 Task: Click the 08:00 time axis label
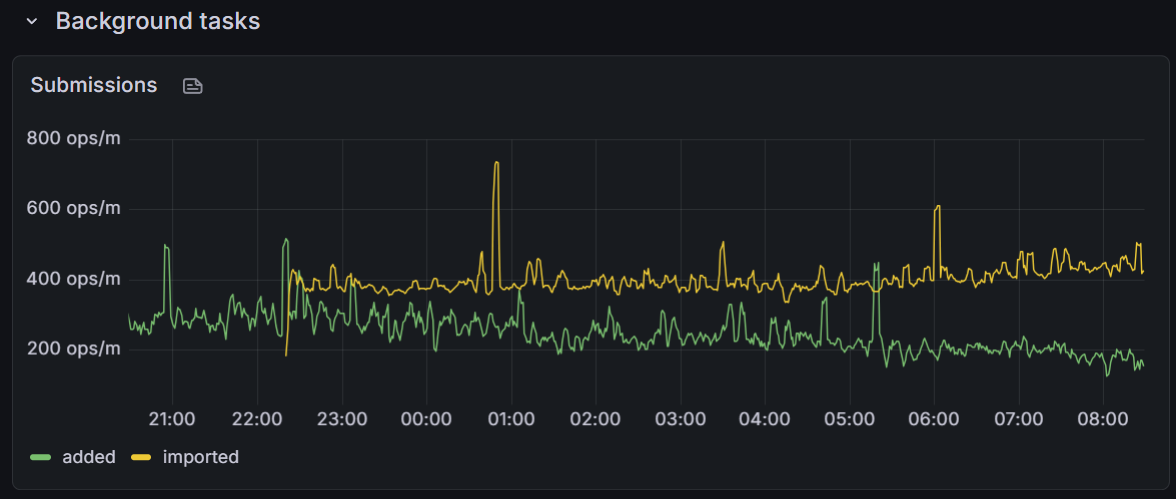pos(1103,416)
